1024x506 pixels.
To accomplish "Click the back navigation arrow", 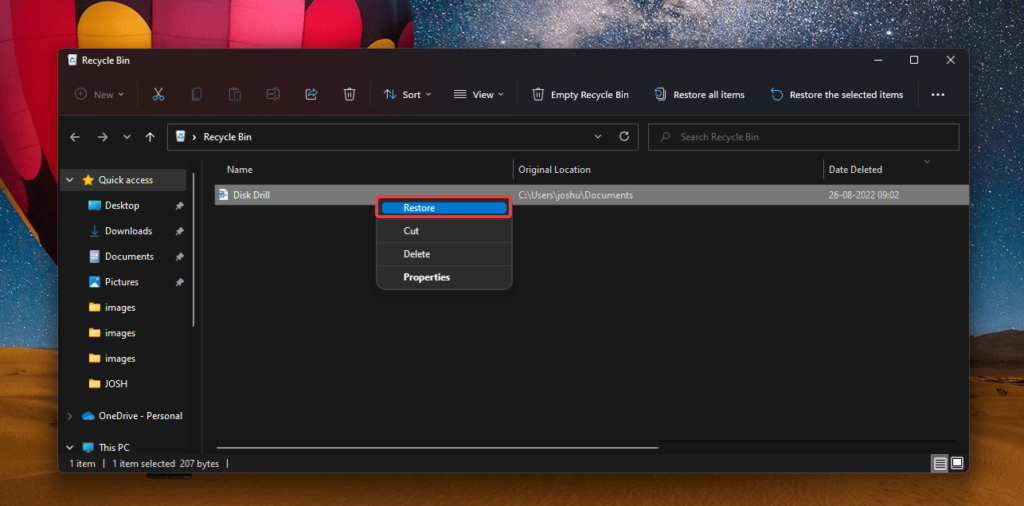I will (75, 137).
